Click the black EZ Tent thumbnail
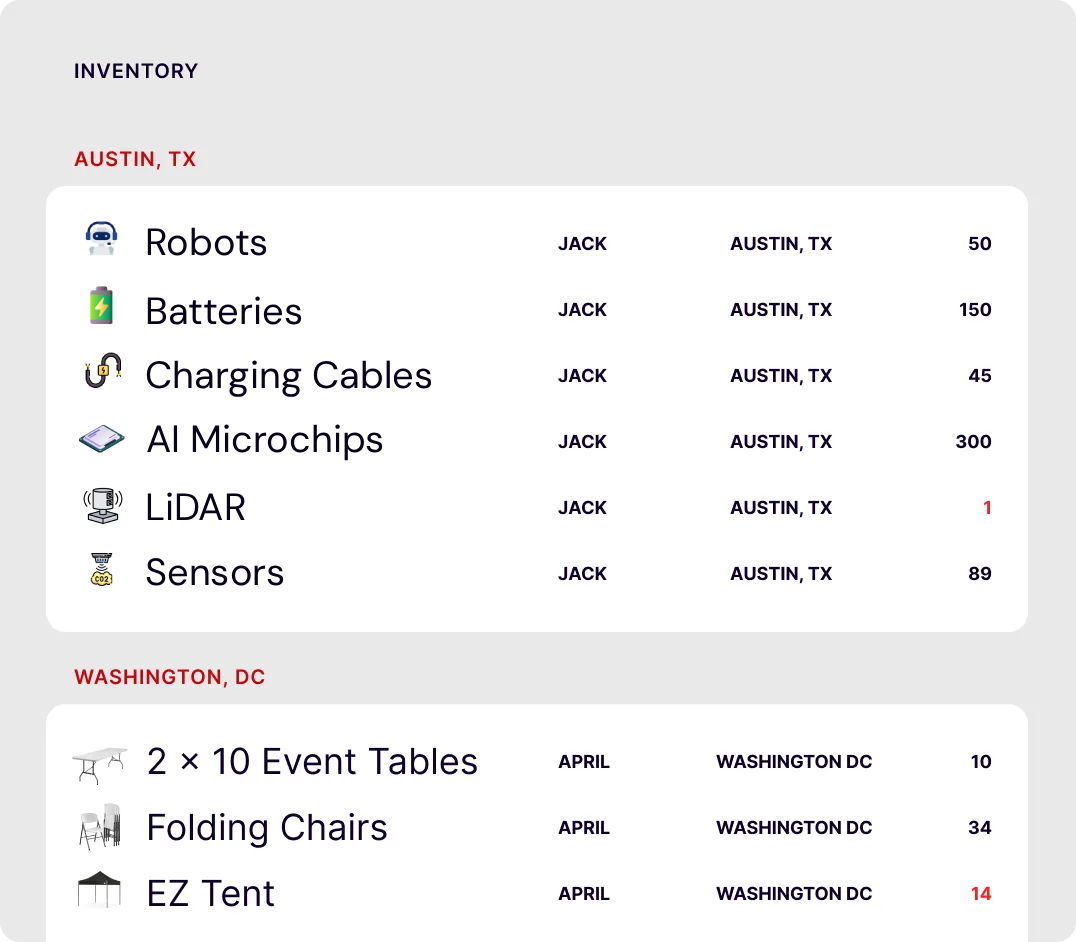The image size is (1076, 942). (x=100, y=889)
